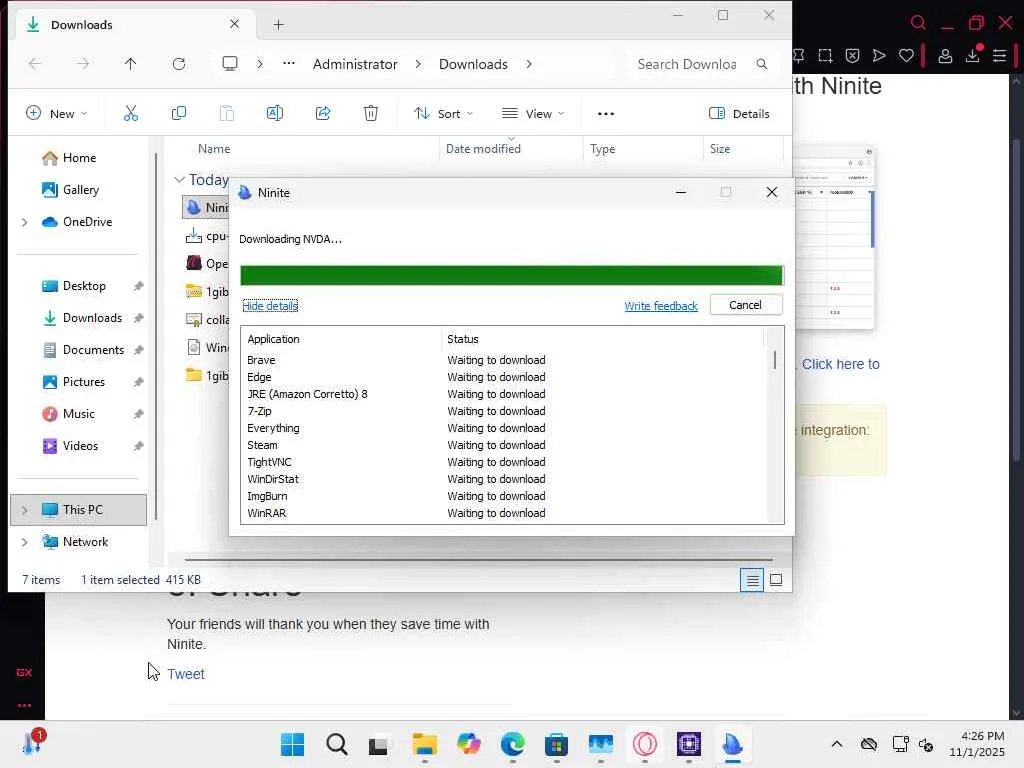Click Administrator breadcrumb in address bar
This screenshot has height=768, width=1024.
[355, 64]
